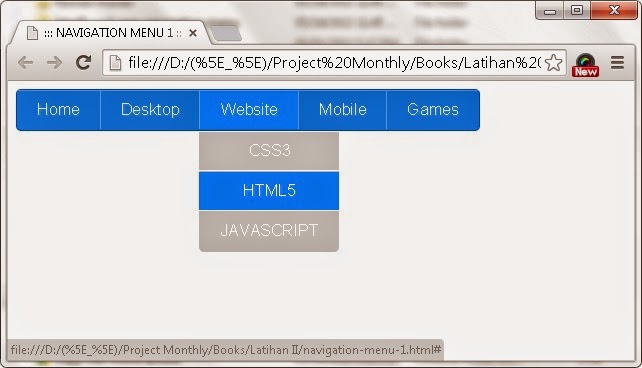Screen dimensions: 642x368
Task: Open the Chrome hamburger menu
Action: [x=617, y=63]
